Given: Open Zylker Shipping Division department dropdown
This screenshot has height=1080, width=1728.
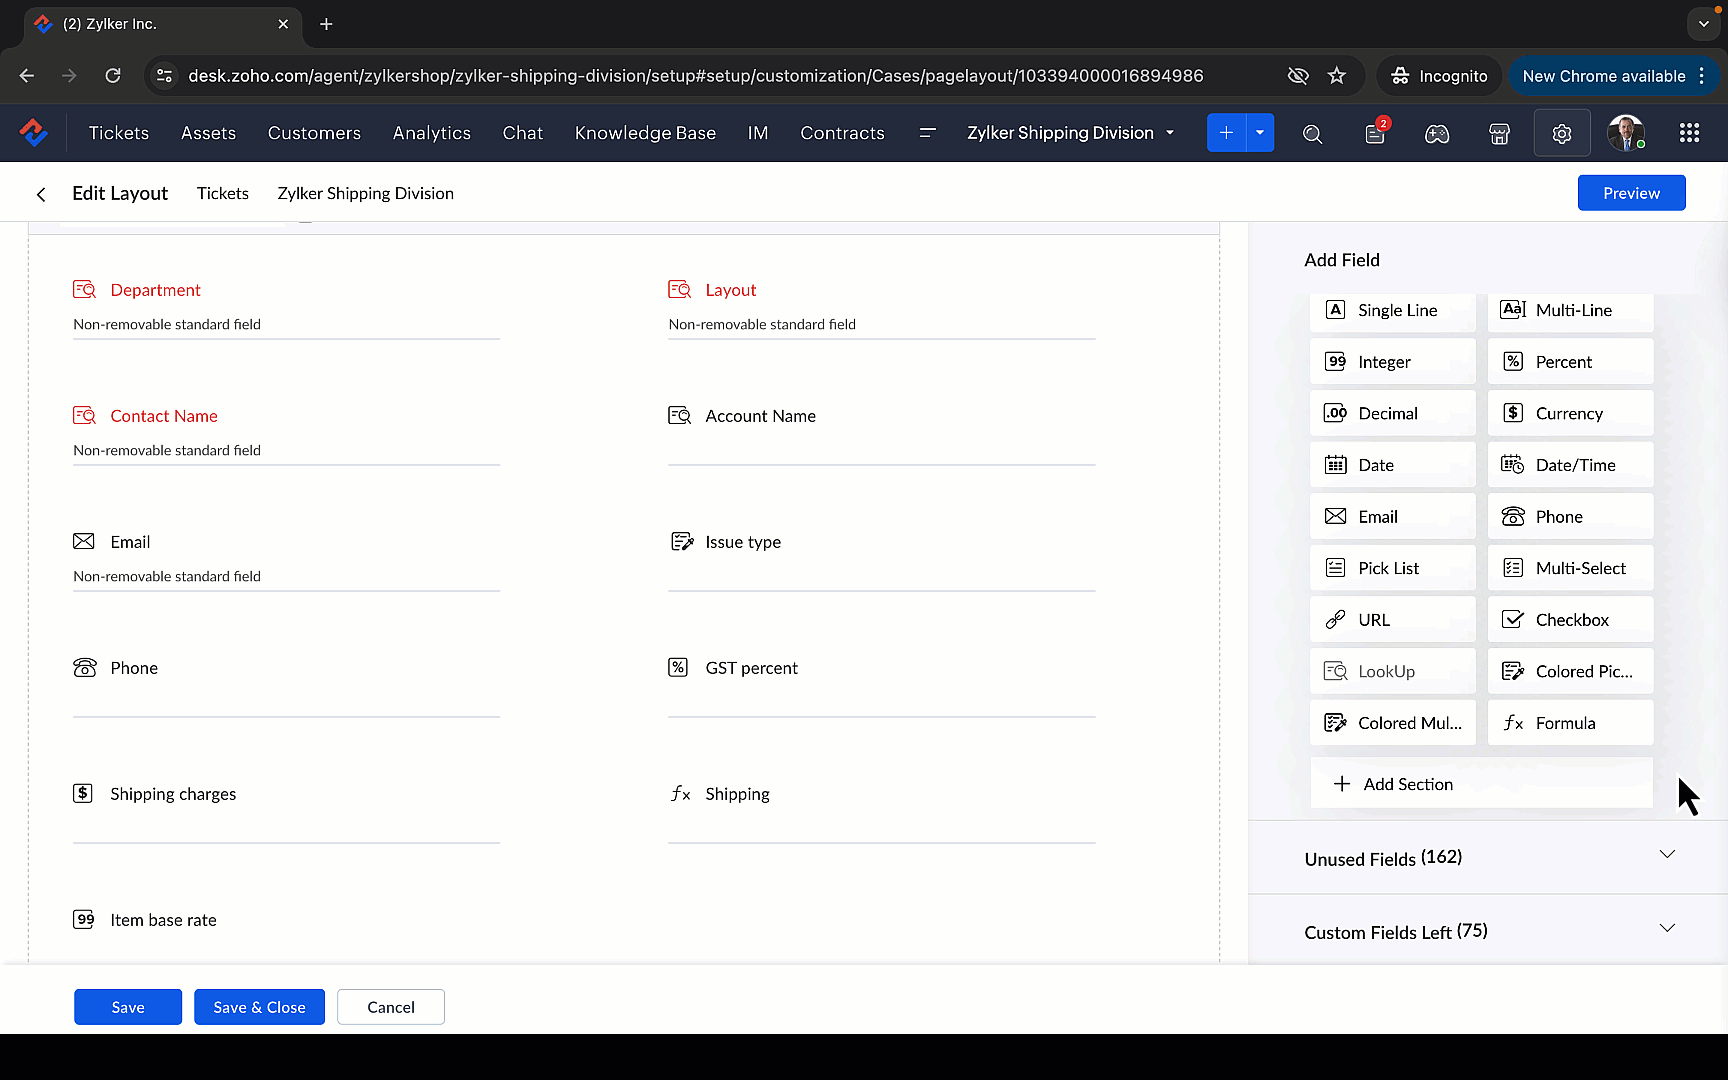Looking at the screenshot, I should click(1070, 133).
